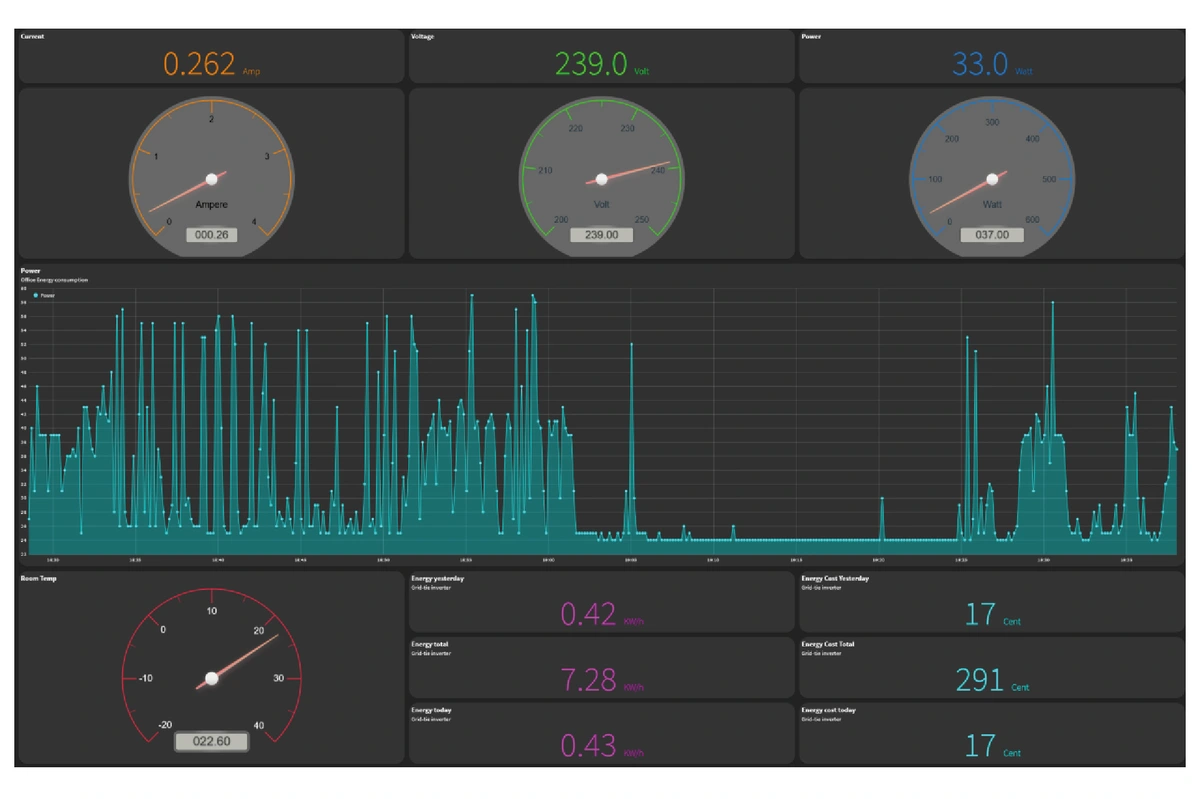Click the 239.00 readout on Volt gauge
Viewport: 1200px width, 799px height.
(602, 235)
